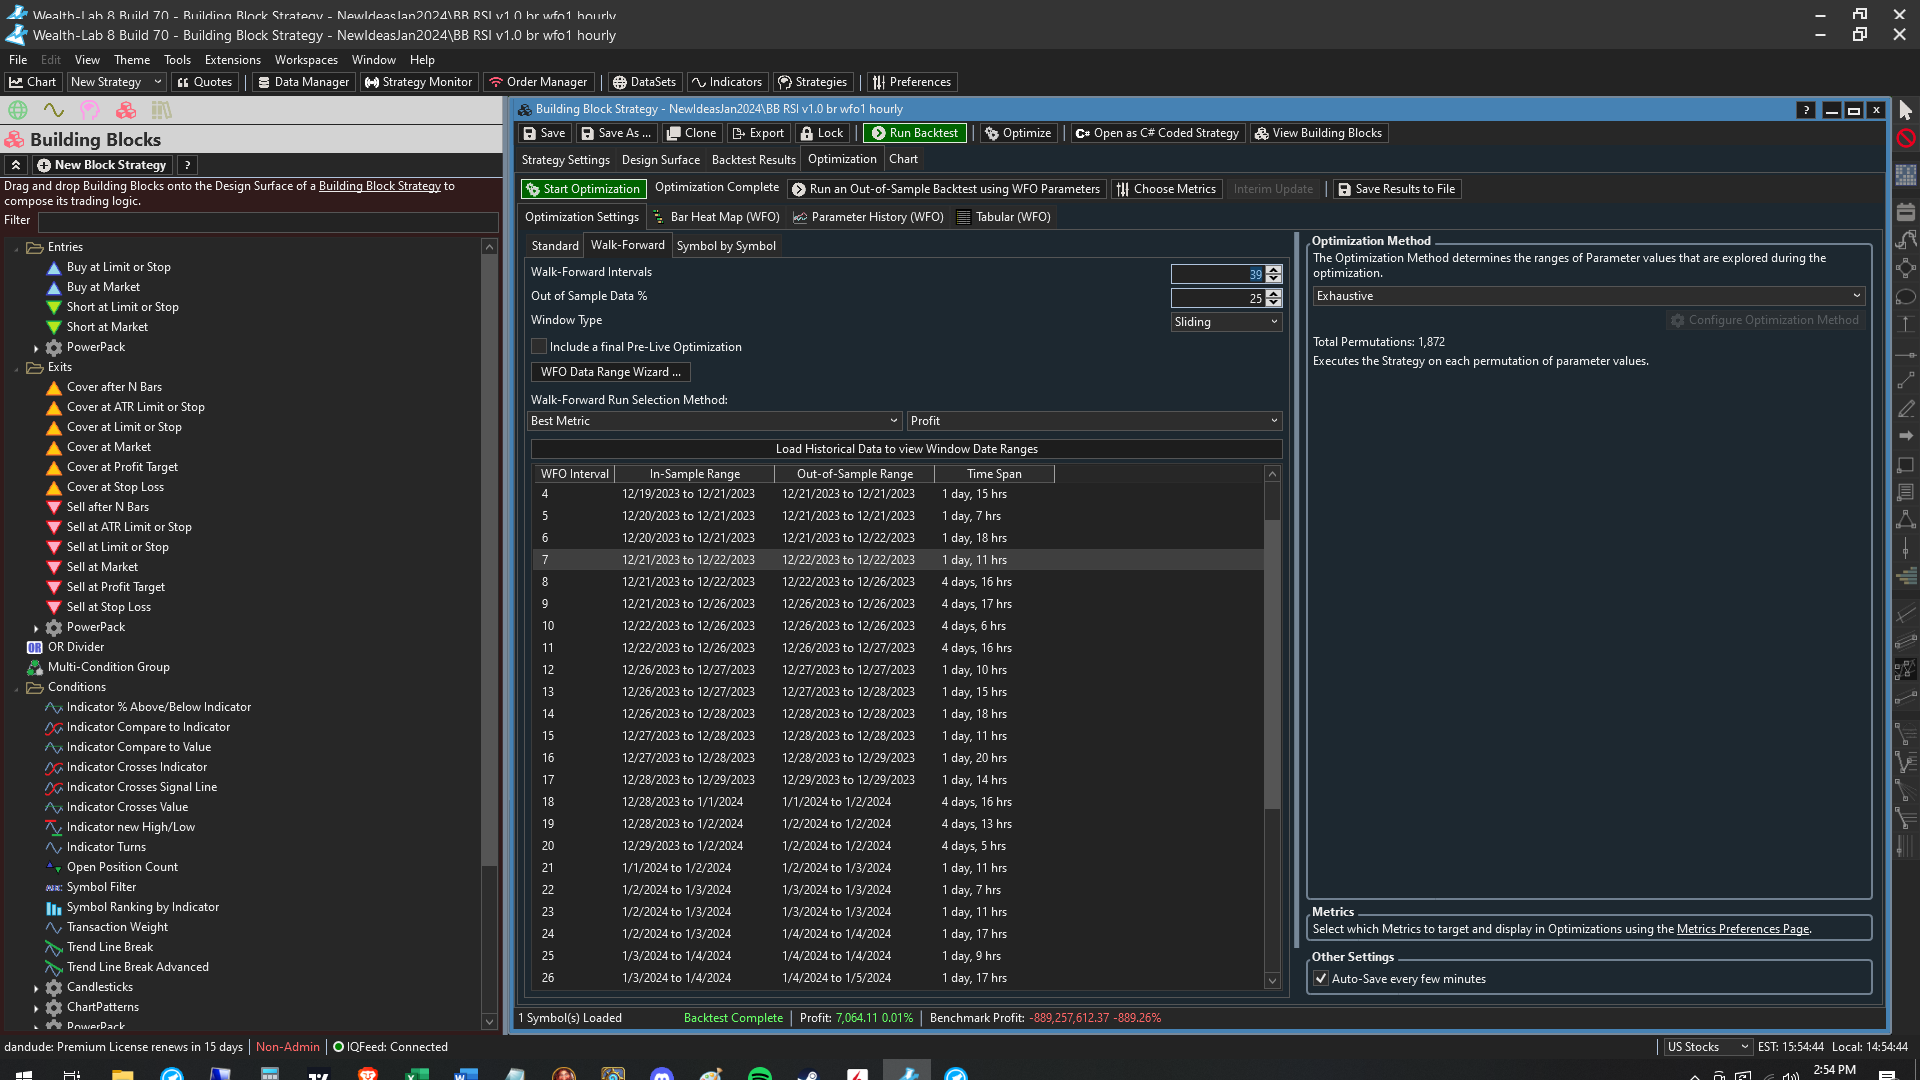Click the Start Optimization icon button
The width and height of the screenshot is (1920, 1080).
(532, 189)
